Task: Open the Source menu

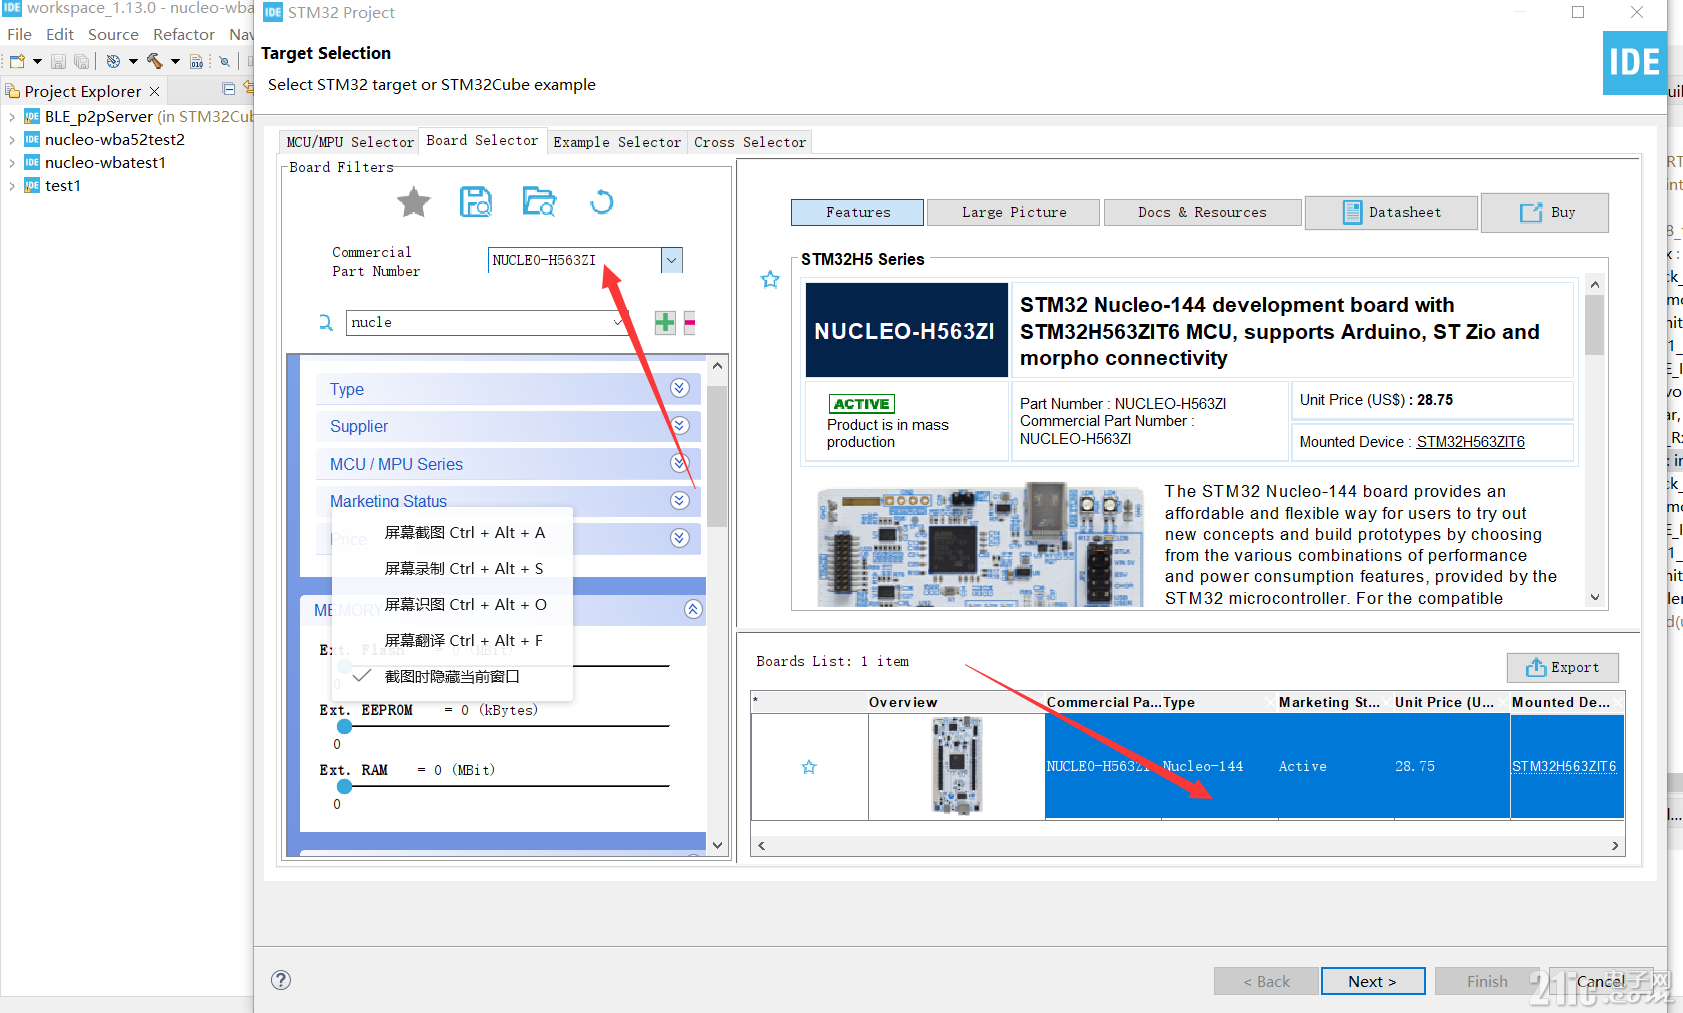Action: 113,34
